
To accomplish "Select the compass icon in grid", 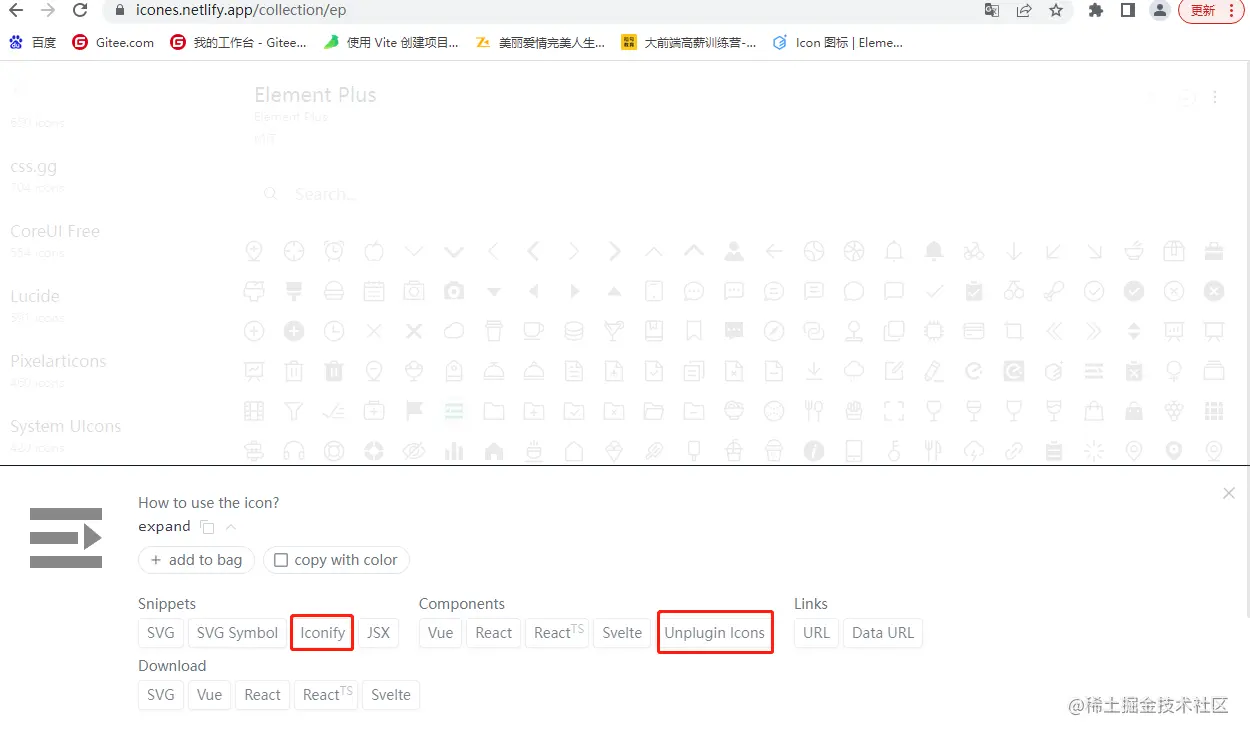I will click(774, 331).
